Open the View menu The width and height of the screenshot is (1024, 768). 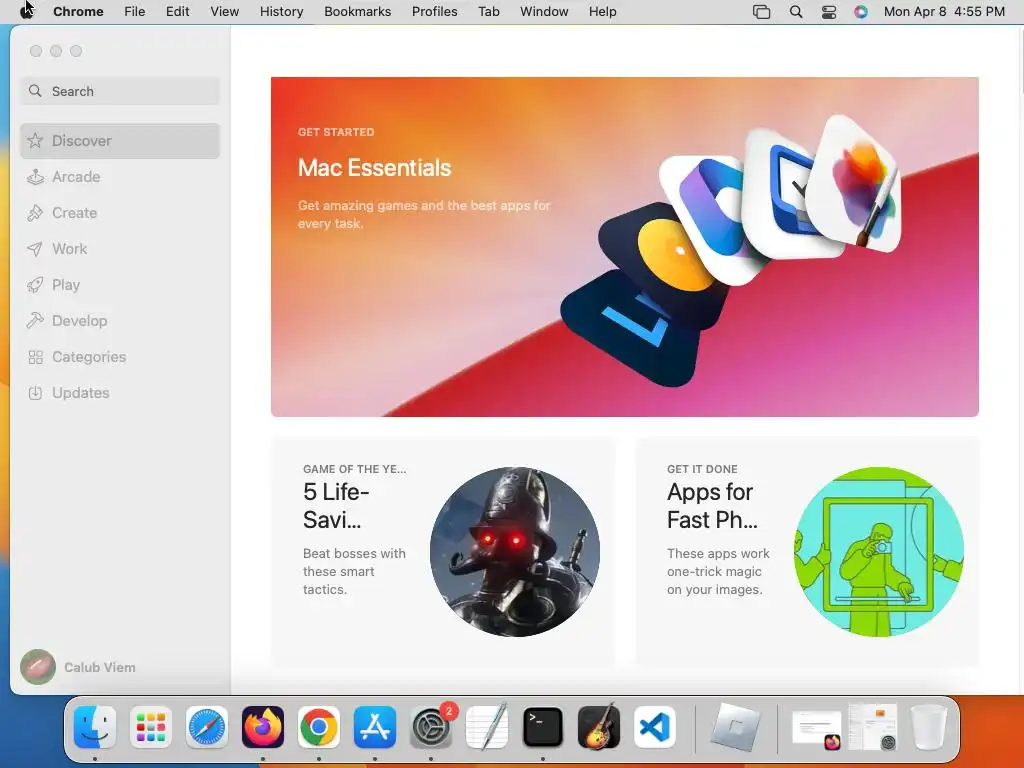pyautogui.click(x=225, y=12)
